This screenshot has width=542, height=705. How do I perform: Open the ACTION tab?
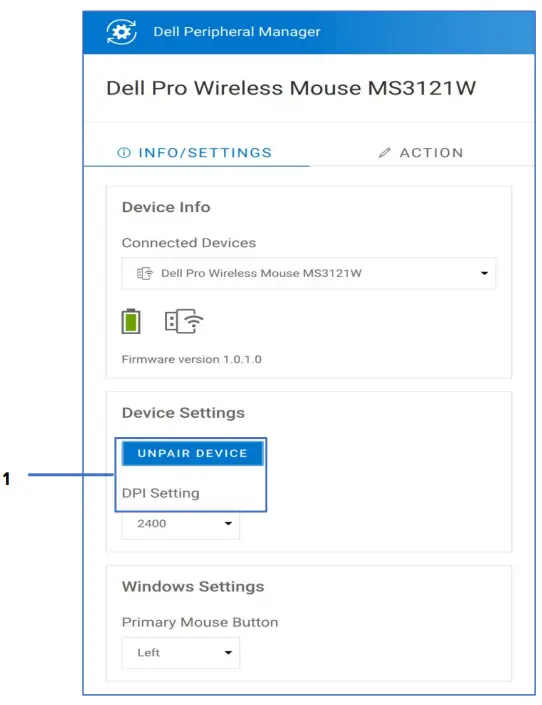pos(422,153)
